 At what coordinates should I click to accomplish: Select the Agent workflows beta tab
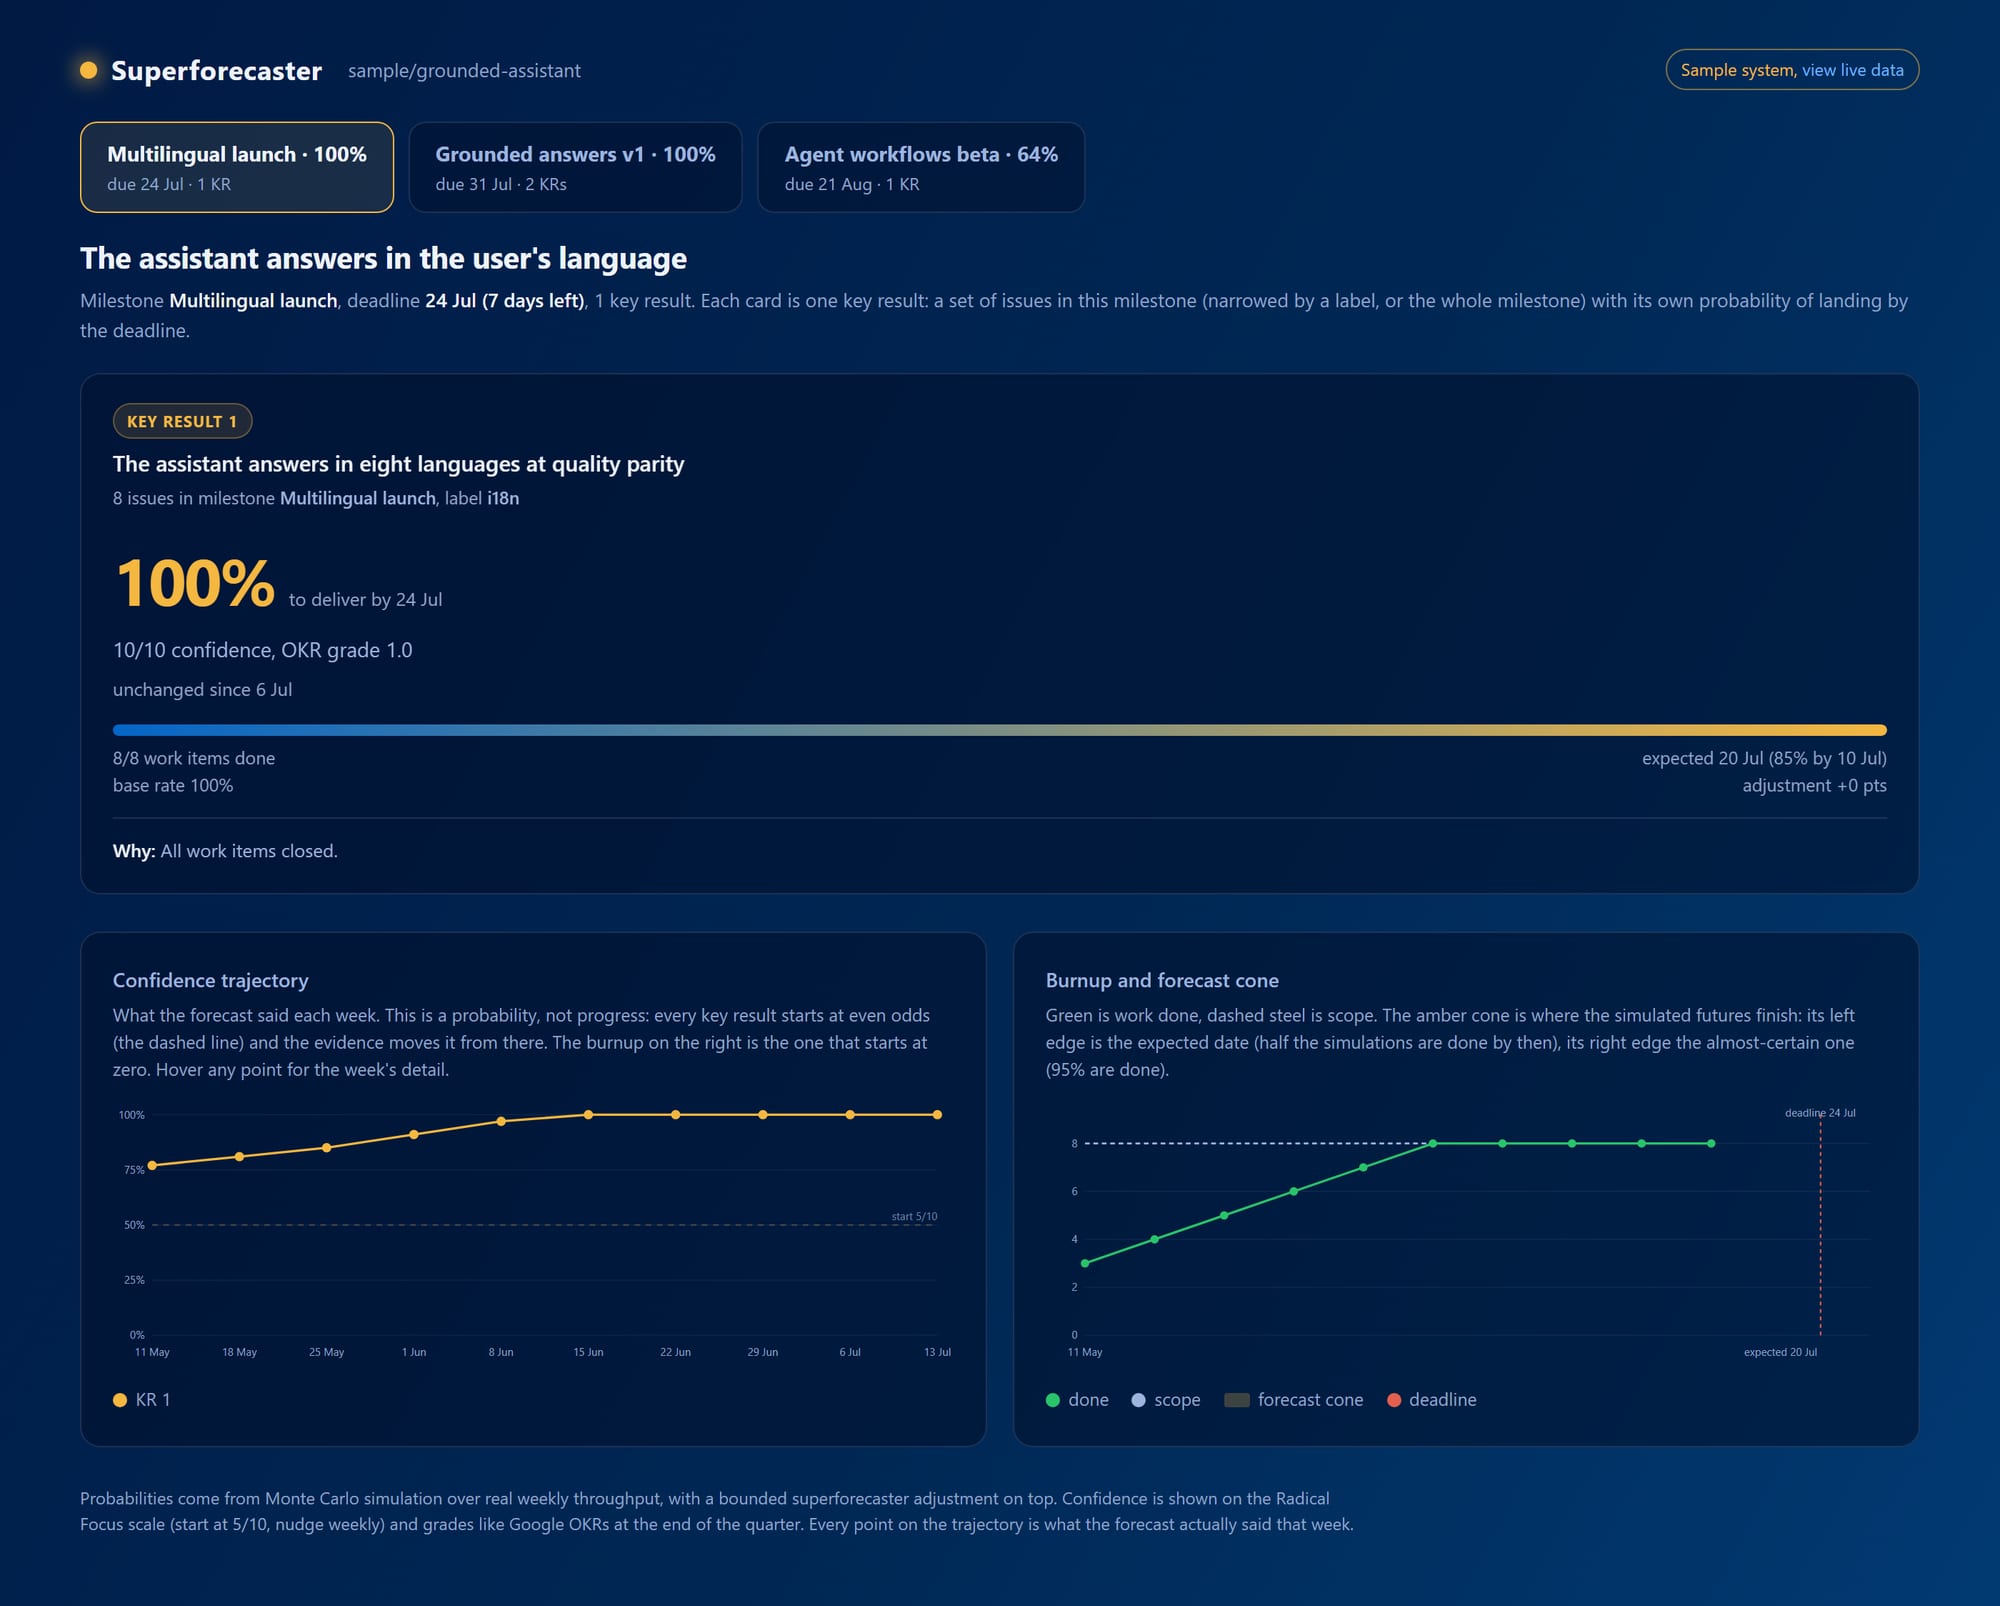pyautogui.click(x=921, y=167)
